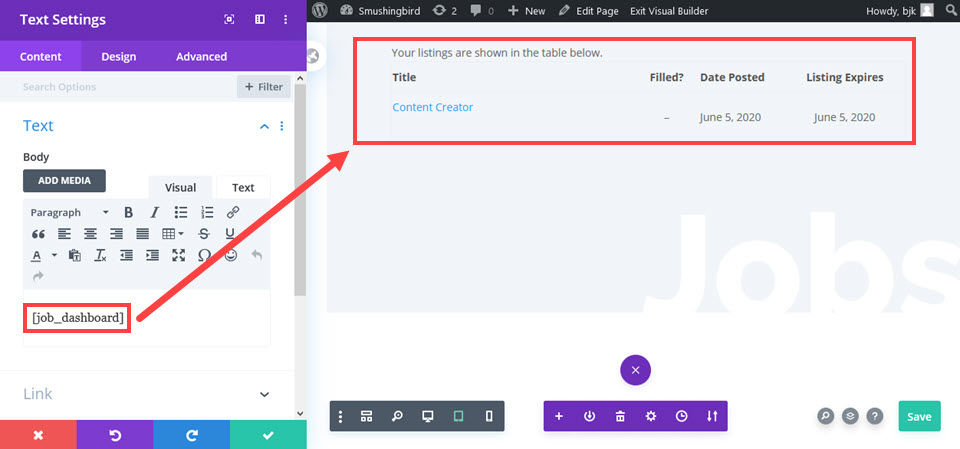Screen dimensions: 960x449
Task: Switch to the Design tab
Action: [119, 56]
